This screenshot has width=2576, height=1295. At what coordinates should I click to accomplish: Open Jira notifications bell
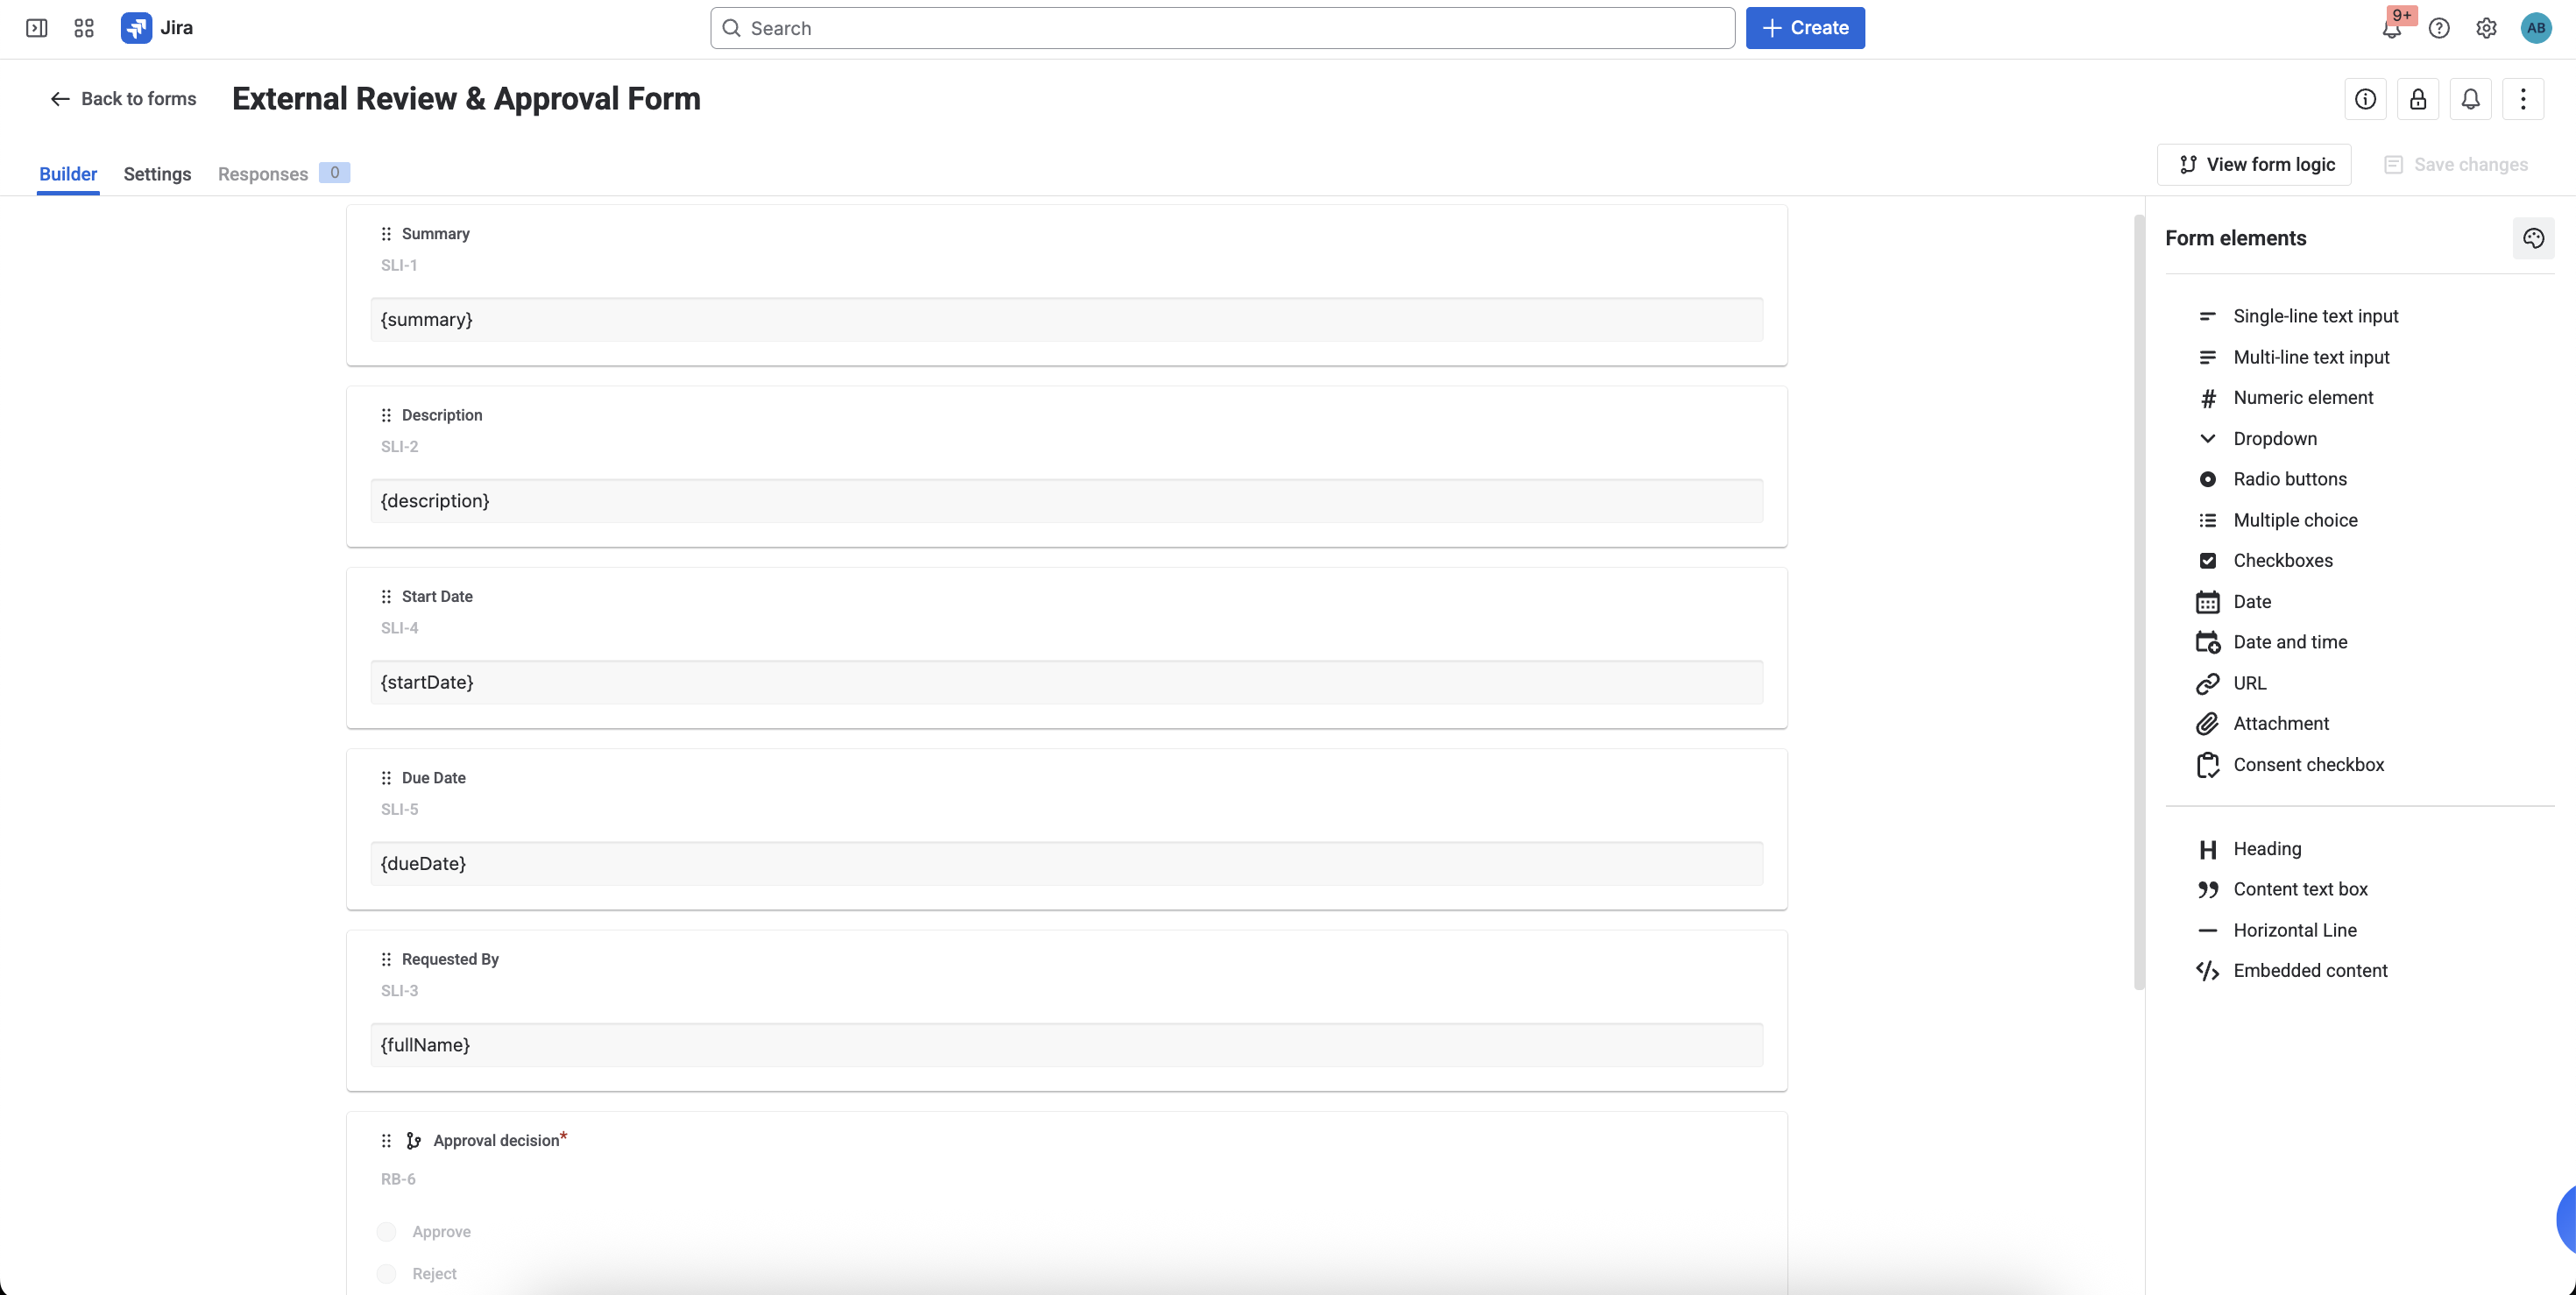coord(2391,28)
